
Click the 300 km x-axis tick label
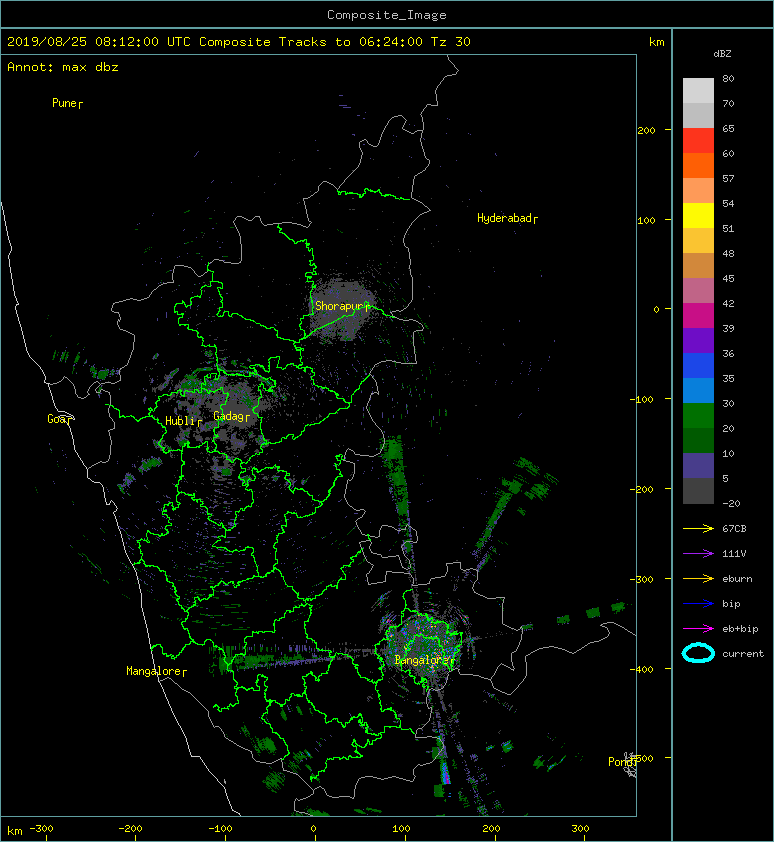(581, 829)
